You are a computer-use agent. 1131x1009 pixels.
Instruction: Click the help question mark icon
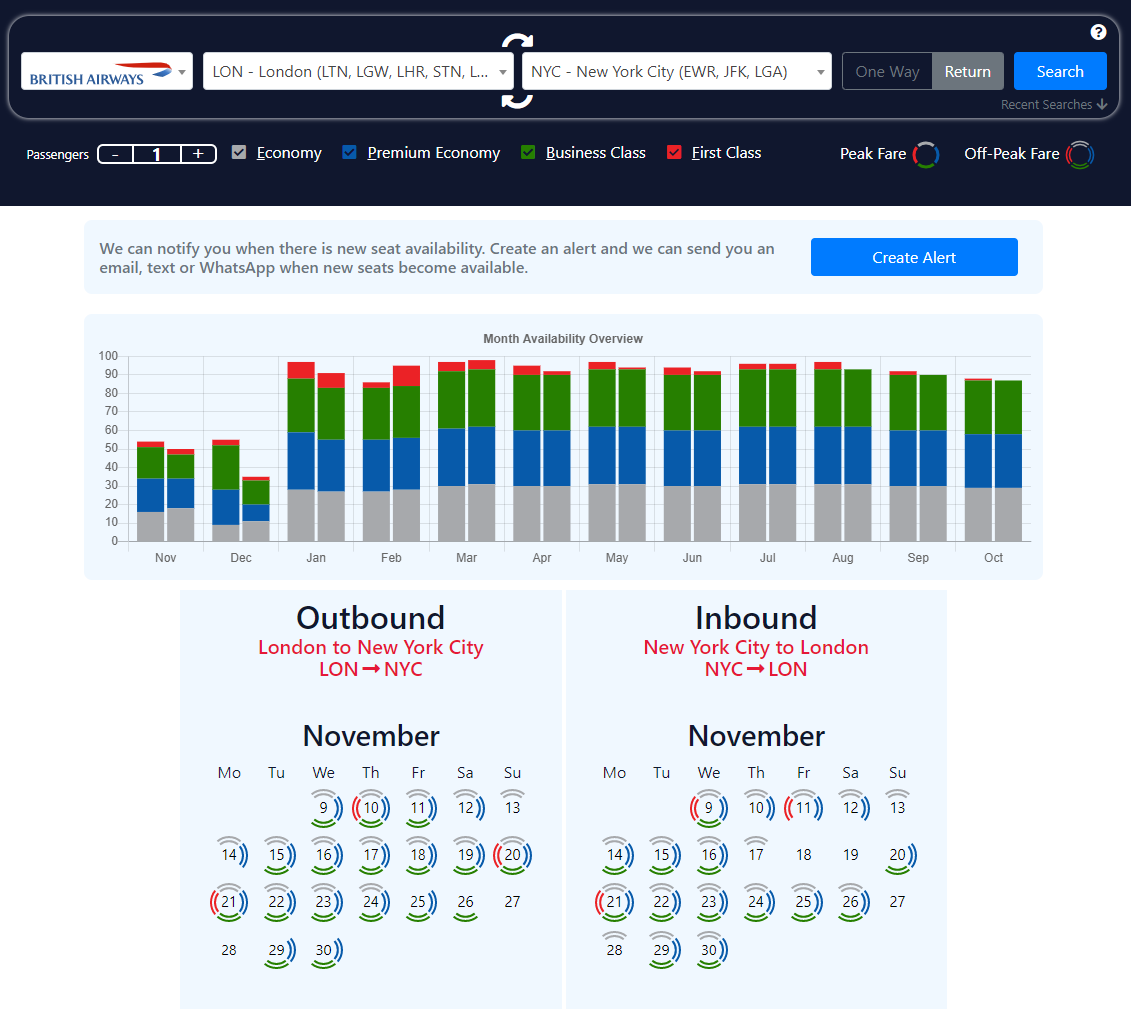[x=1098, y=32]
